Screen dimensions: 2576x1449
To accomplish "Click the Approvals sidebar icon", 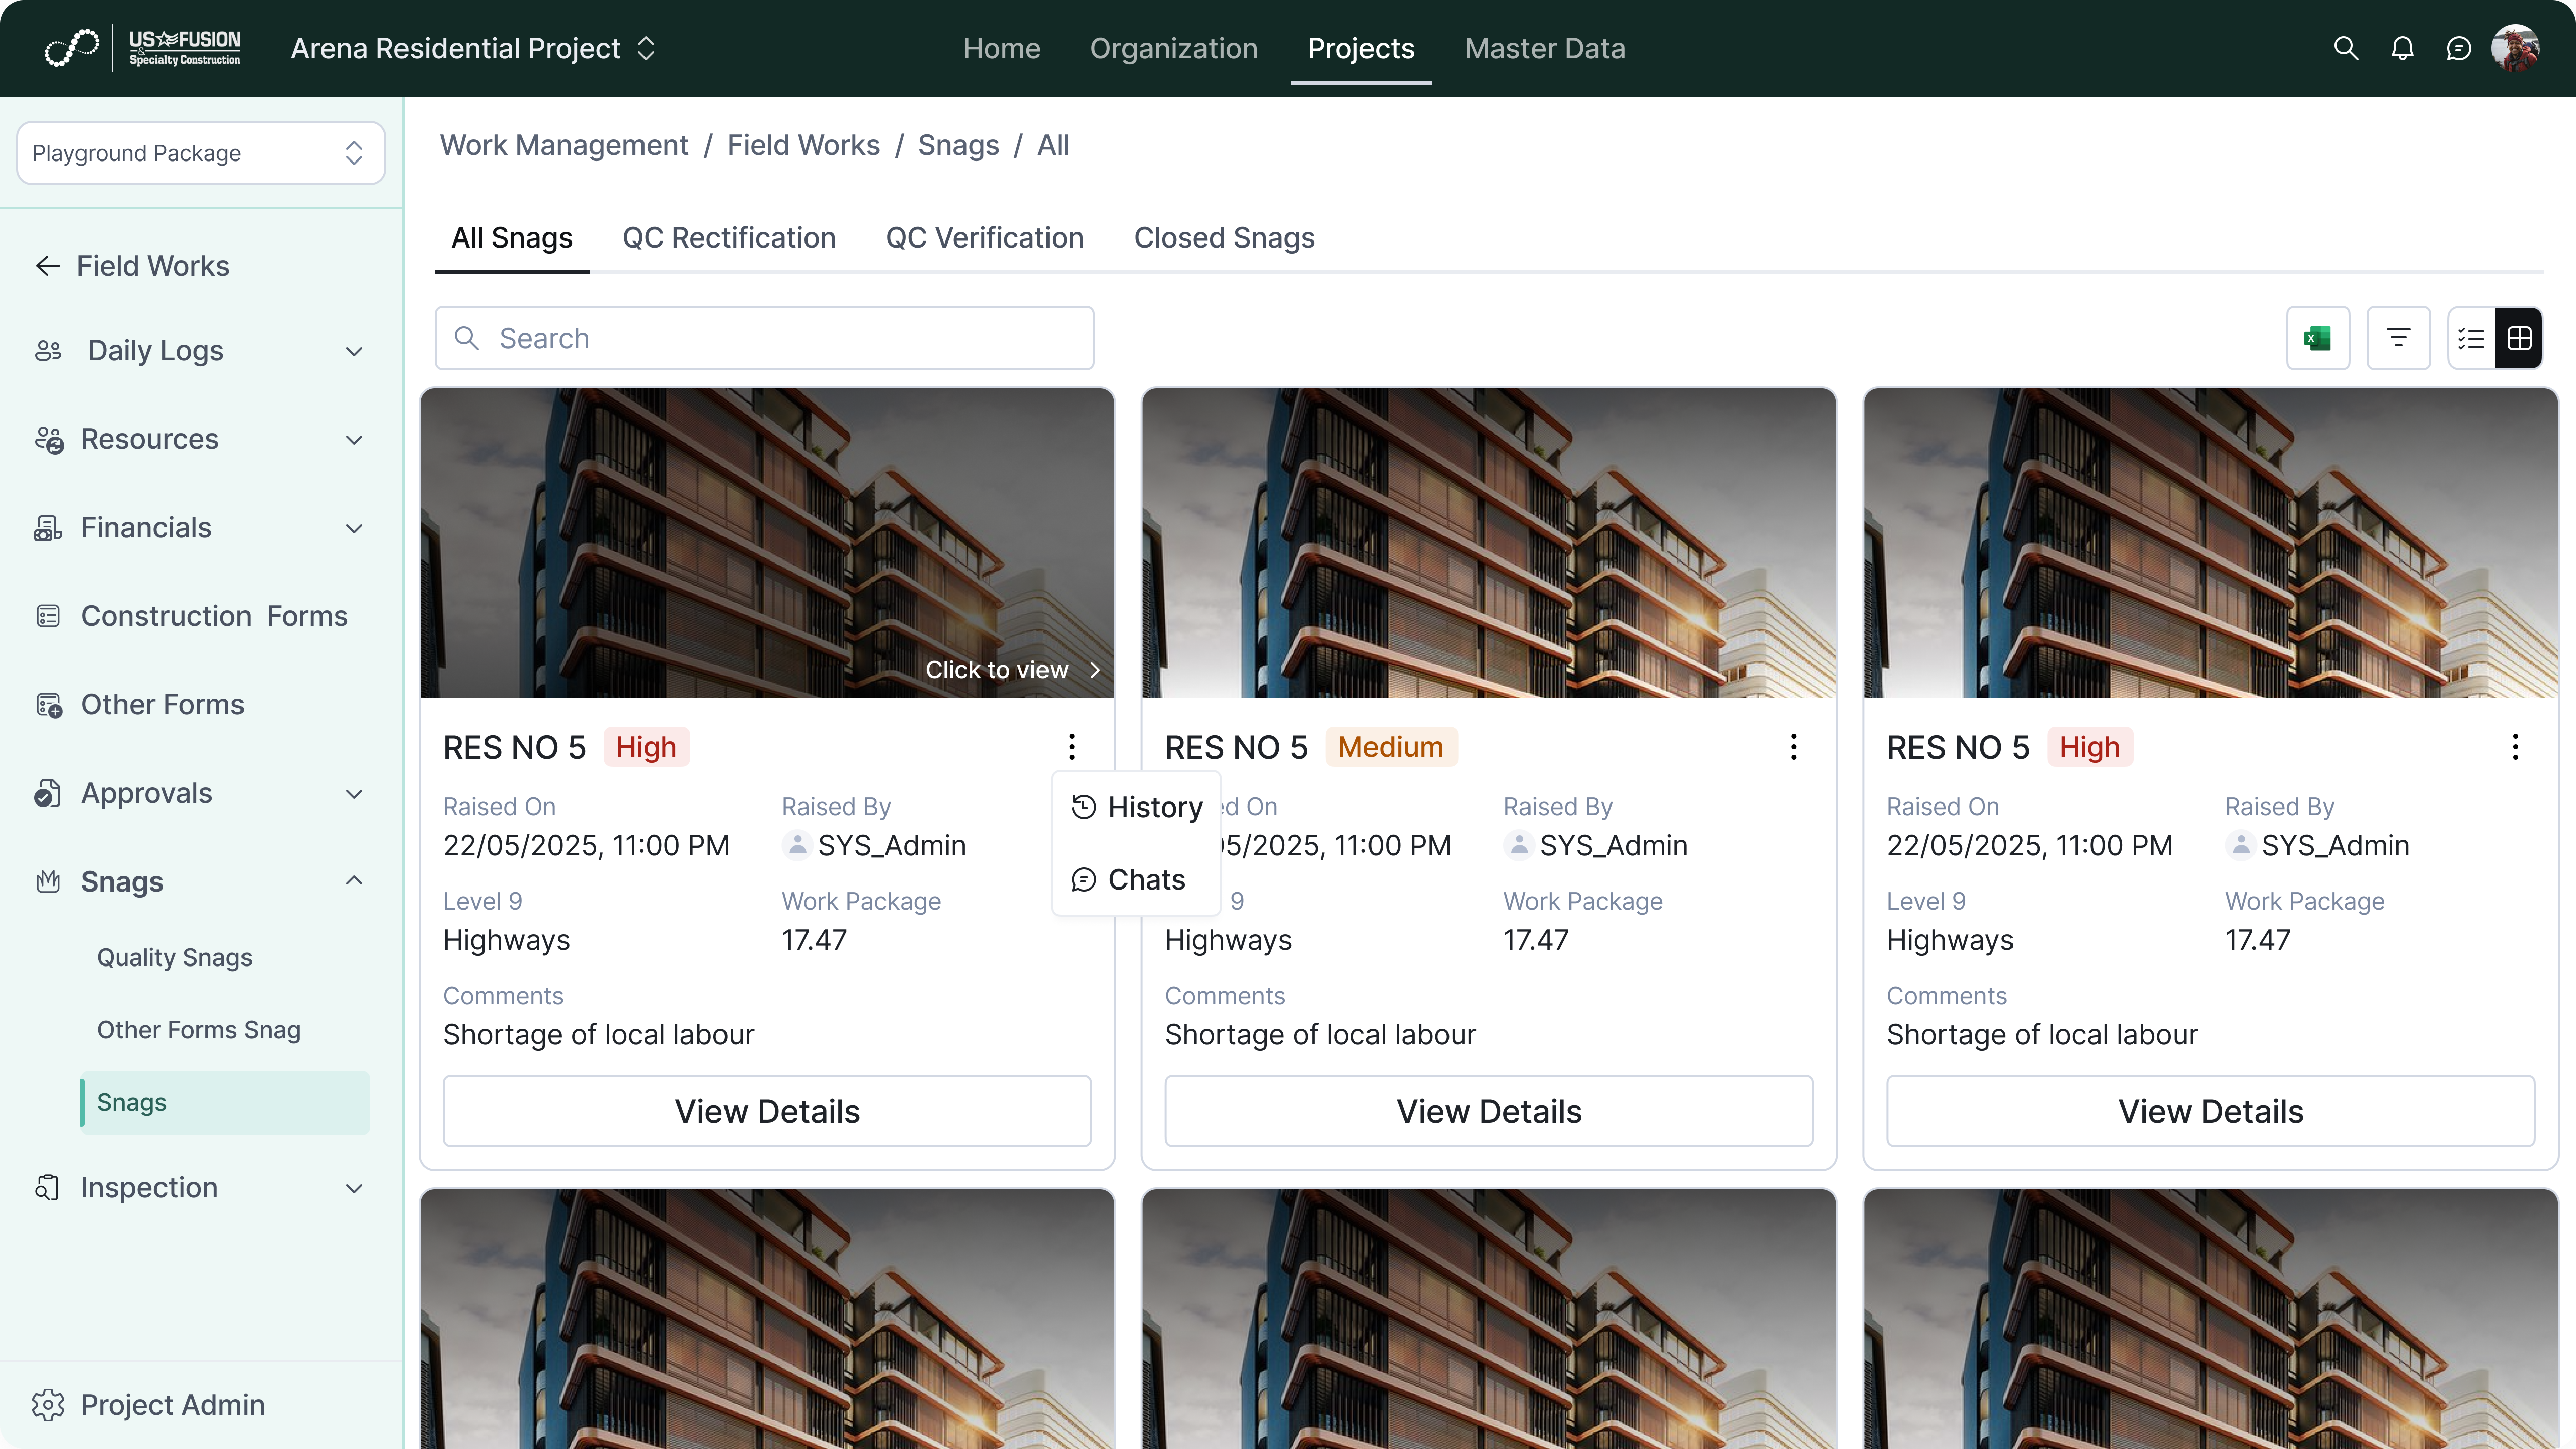I will (x=48, y=794).
